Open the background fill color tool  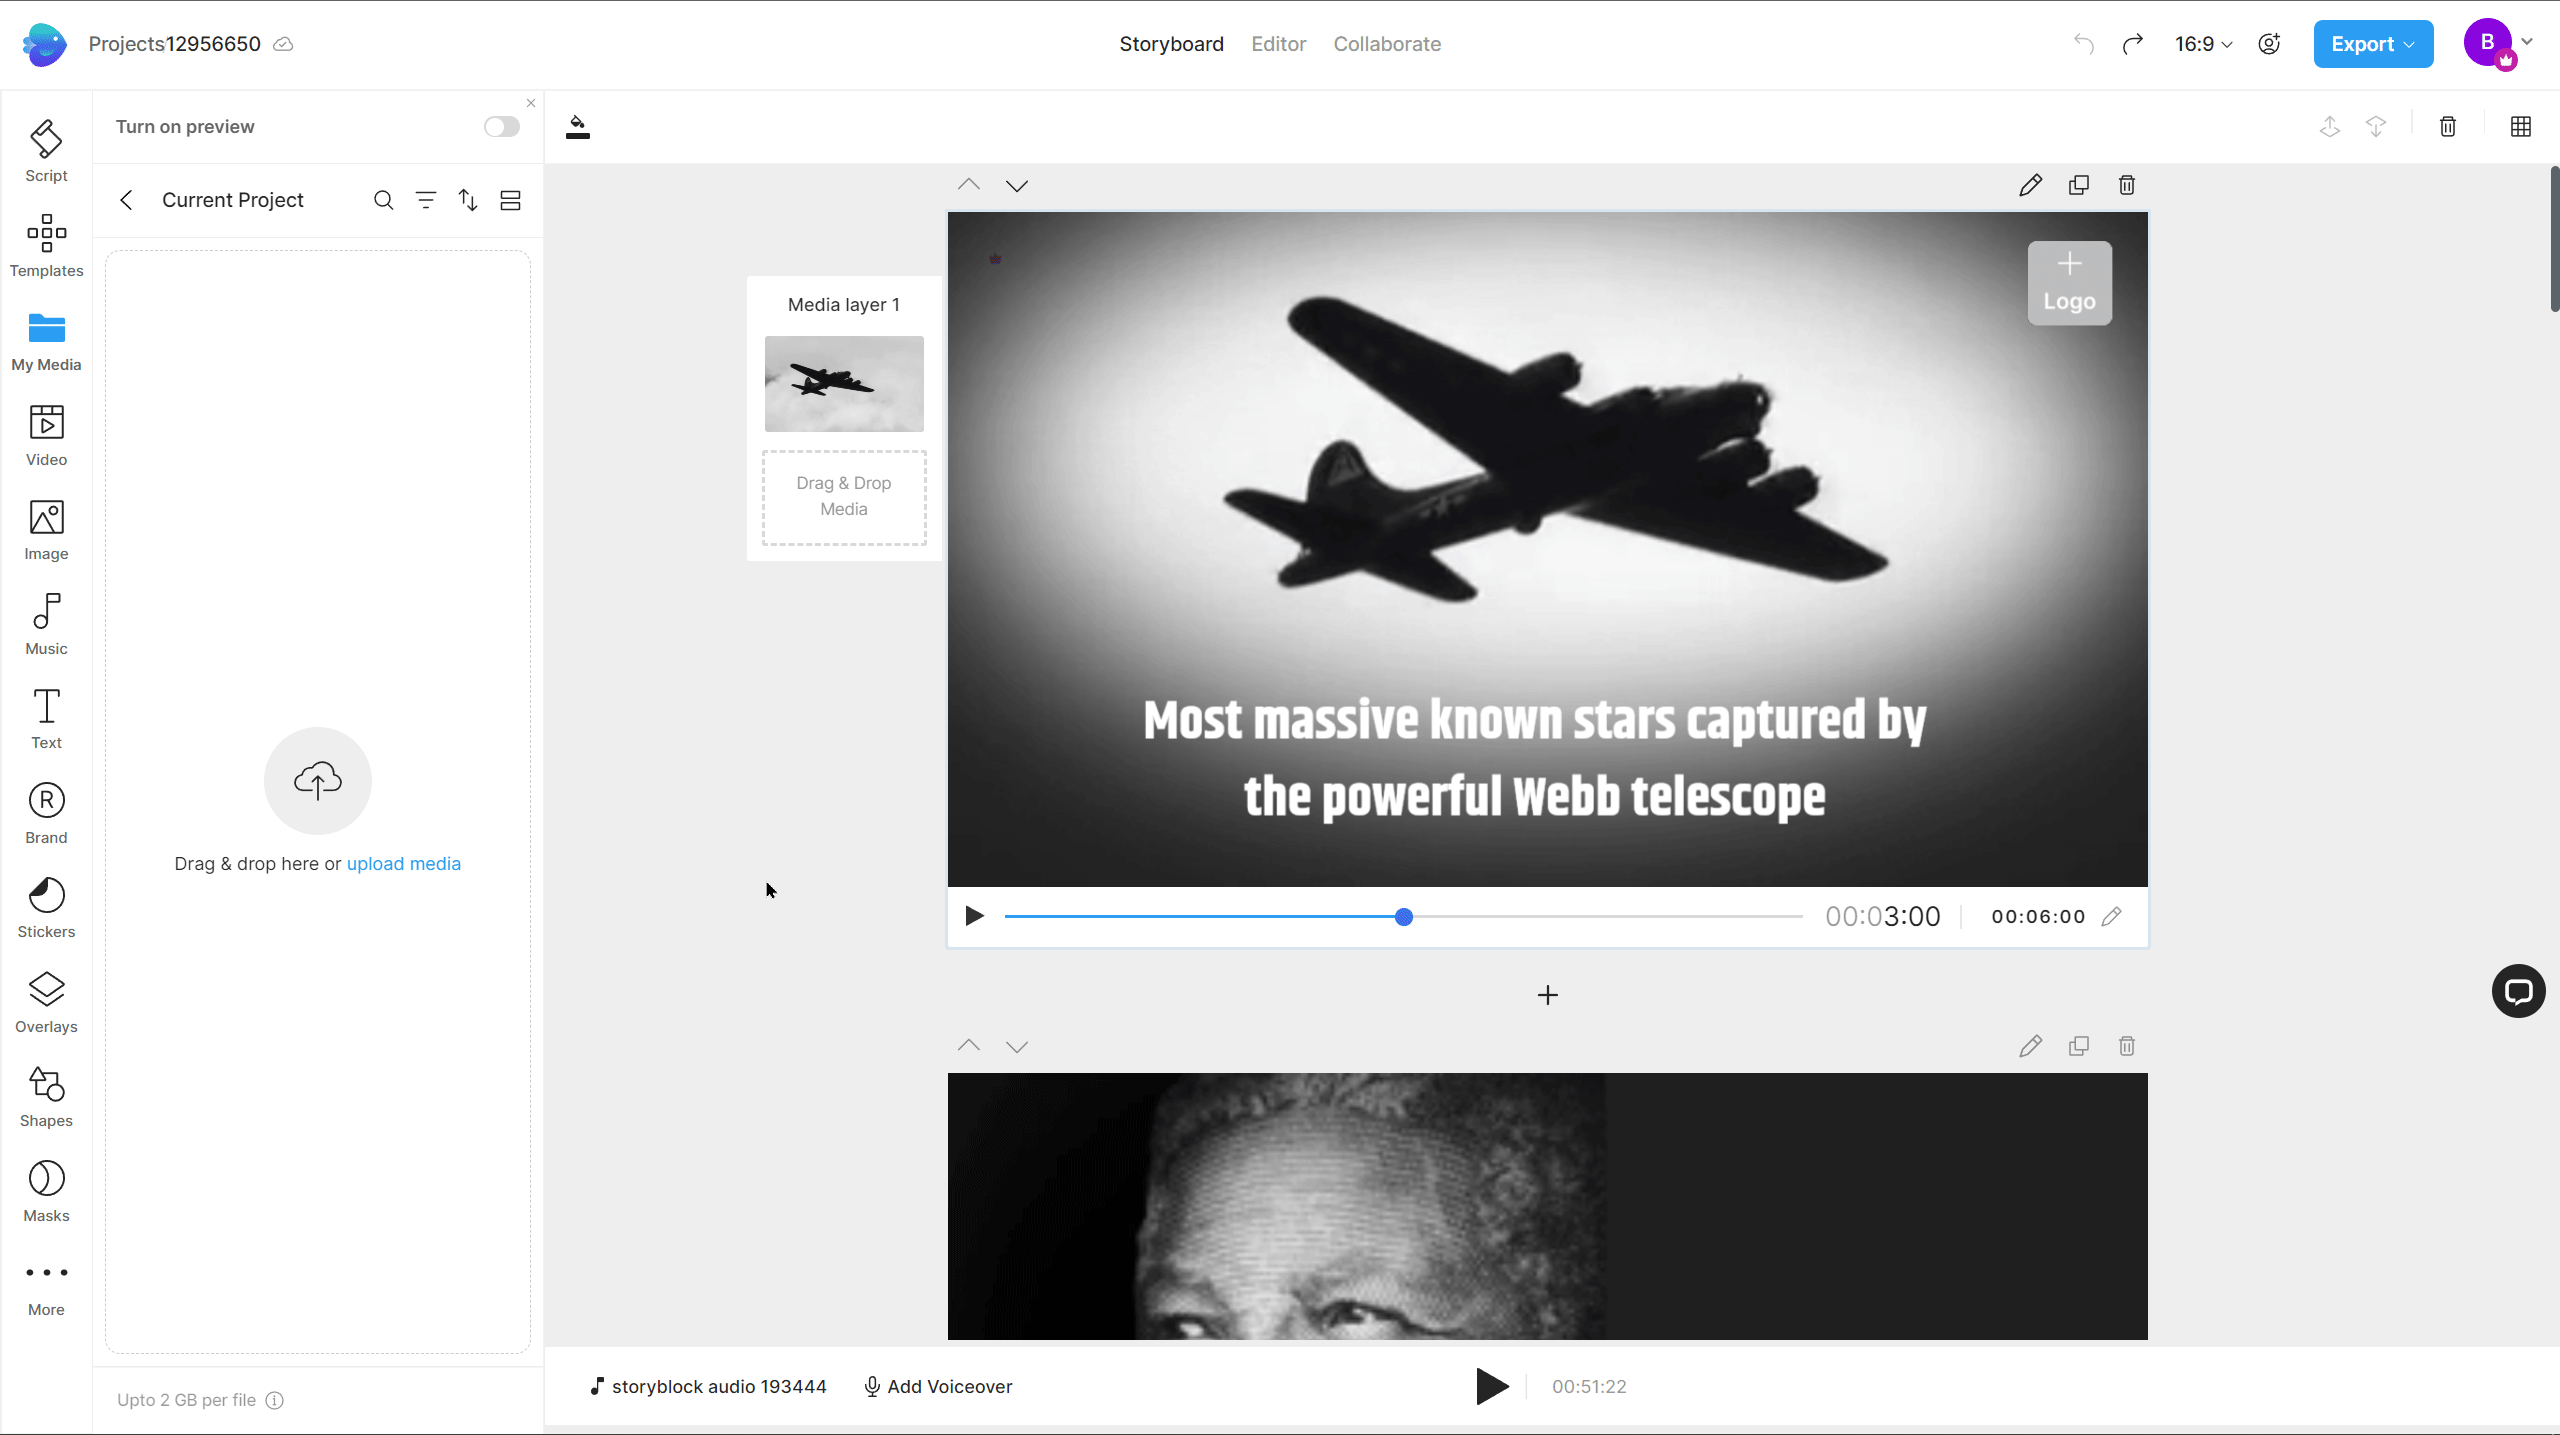pyautogui.click(x=578, y=127)
